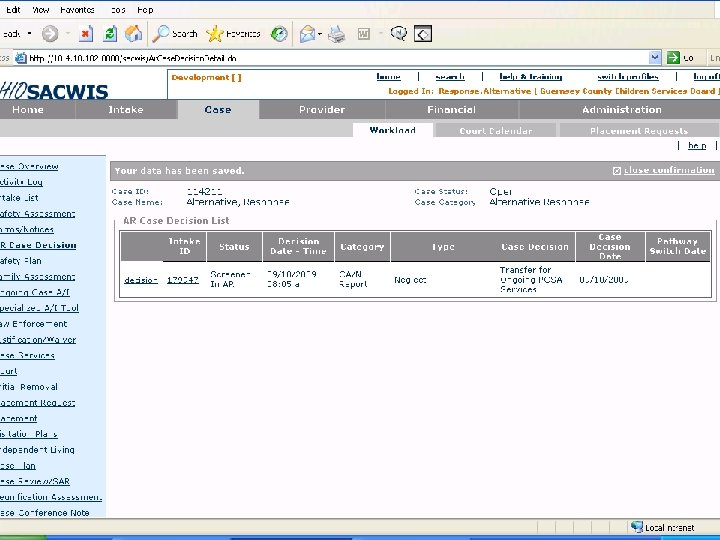
Task: Open the Back button history dropdown
Action: click(29, 34)
